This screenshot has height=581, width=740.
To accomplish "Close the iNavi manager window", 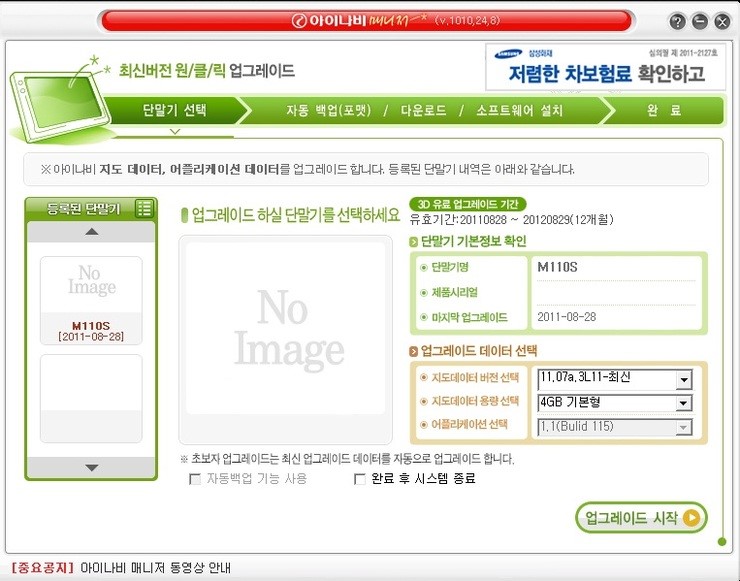I will coord(721,21).
